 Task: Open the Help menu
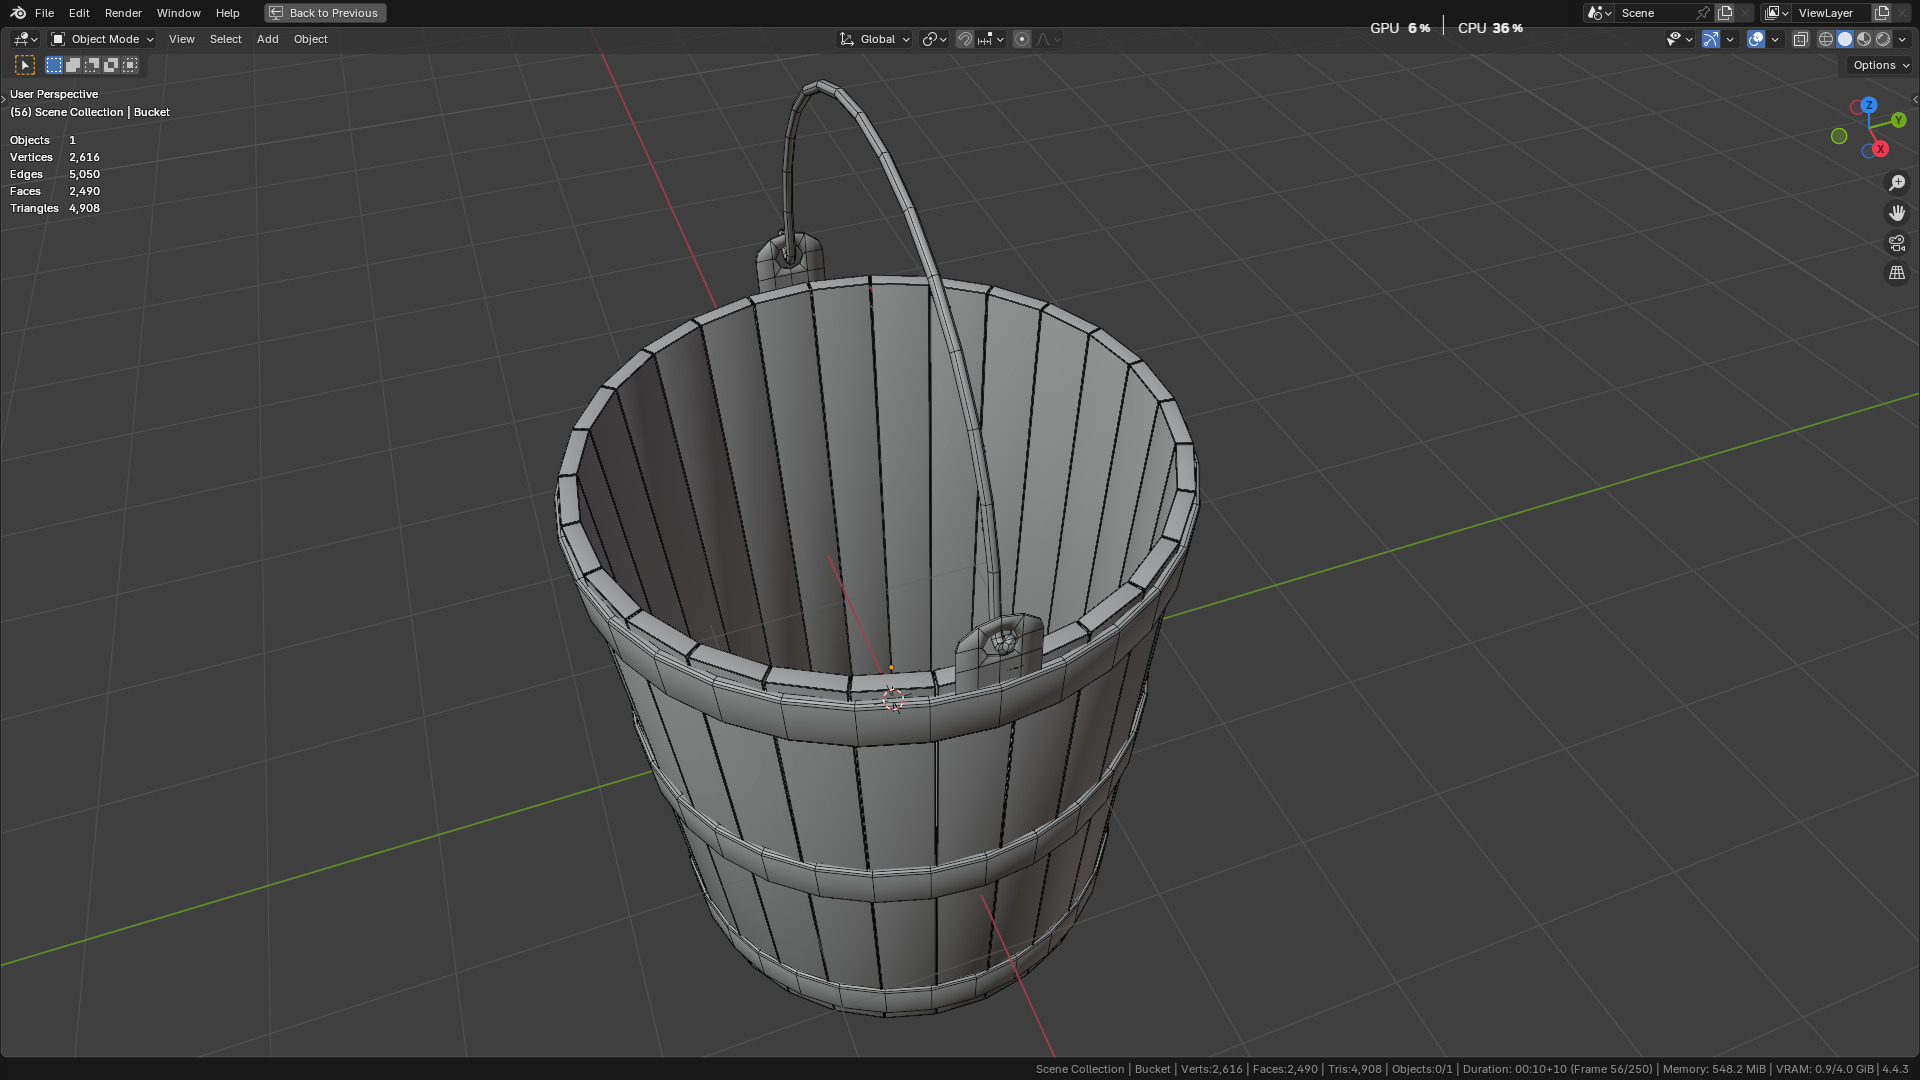click(x=227, y=13)
